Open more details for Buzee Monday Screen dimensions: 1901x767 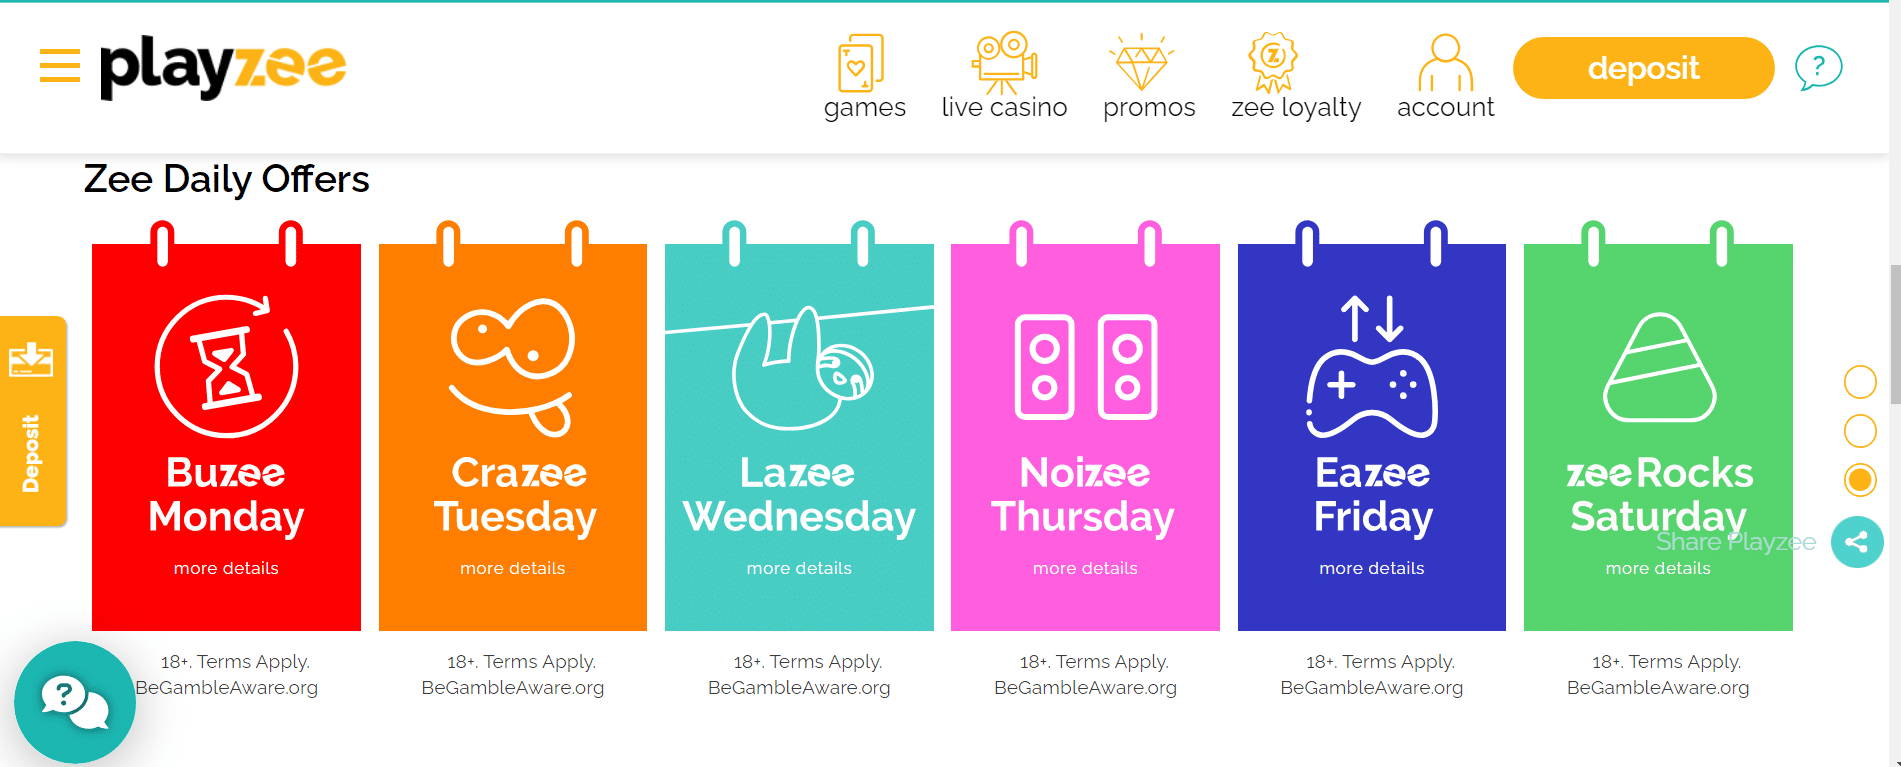point(226,568)
